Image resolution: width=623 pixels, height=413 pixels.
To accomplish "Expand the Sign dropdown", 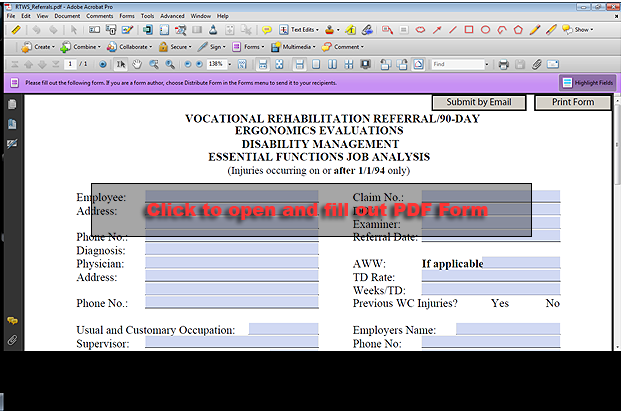I will click(x=212, y=47).
